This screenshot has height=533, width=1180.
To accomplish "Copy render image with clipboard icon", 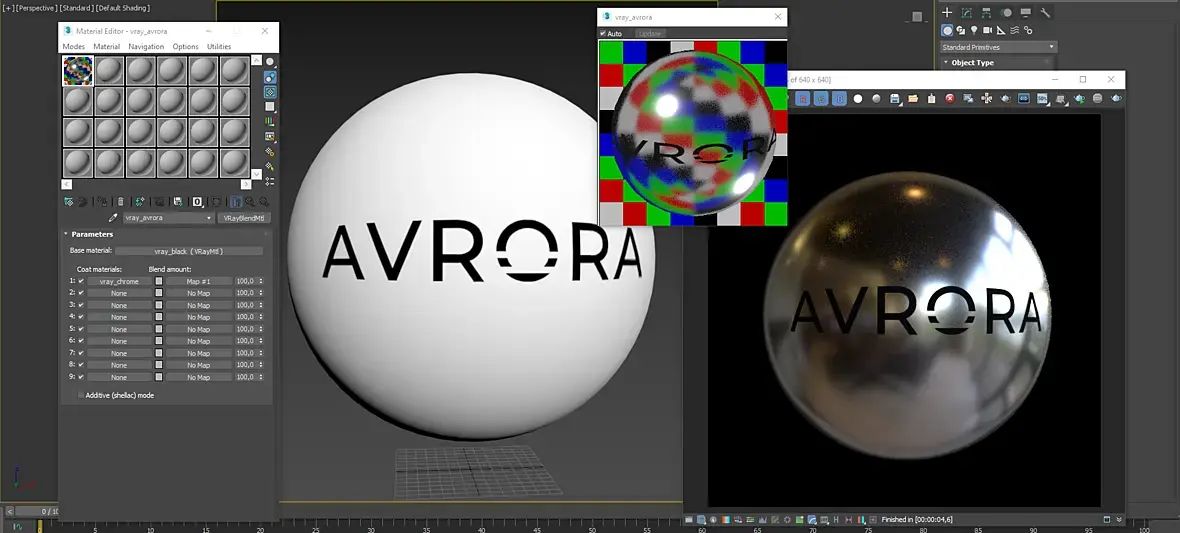I will (x=931, y=99).
